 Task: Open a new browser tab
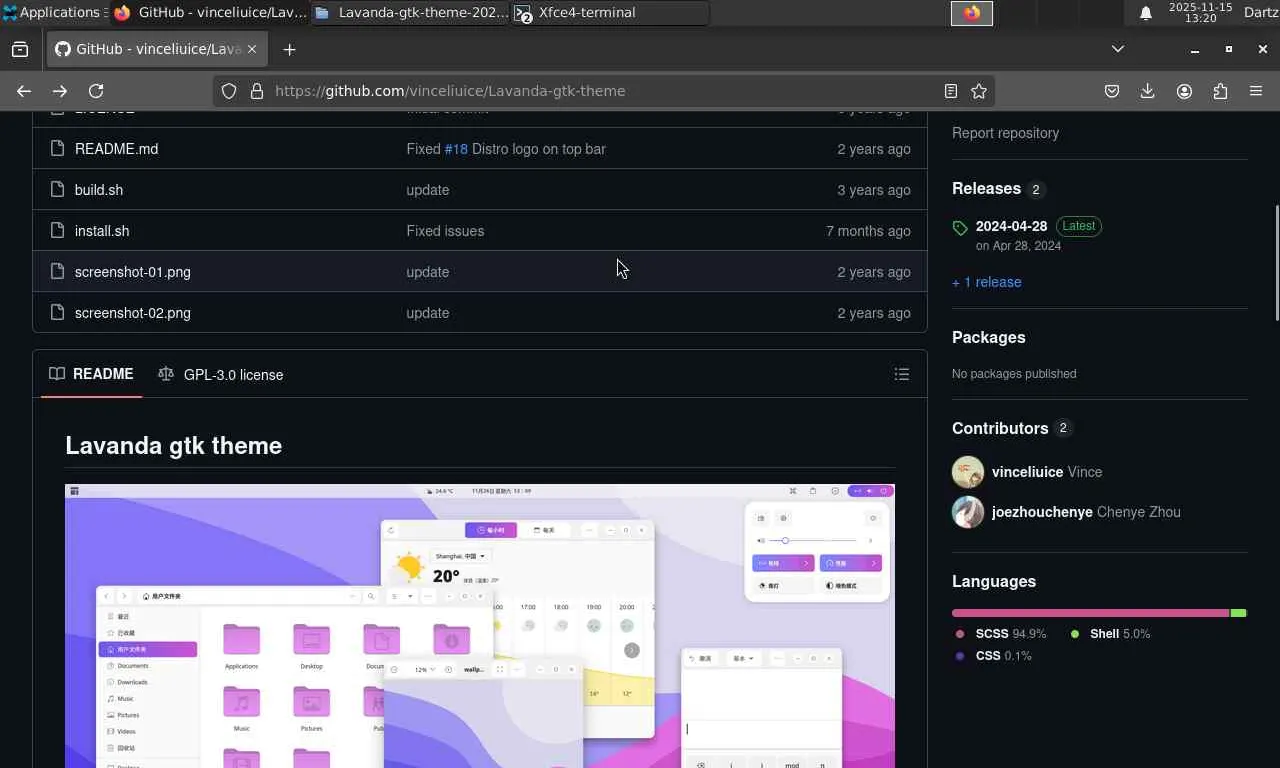click(289, 49)
